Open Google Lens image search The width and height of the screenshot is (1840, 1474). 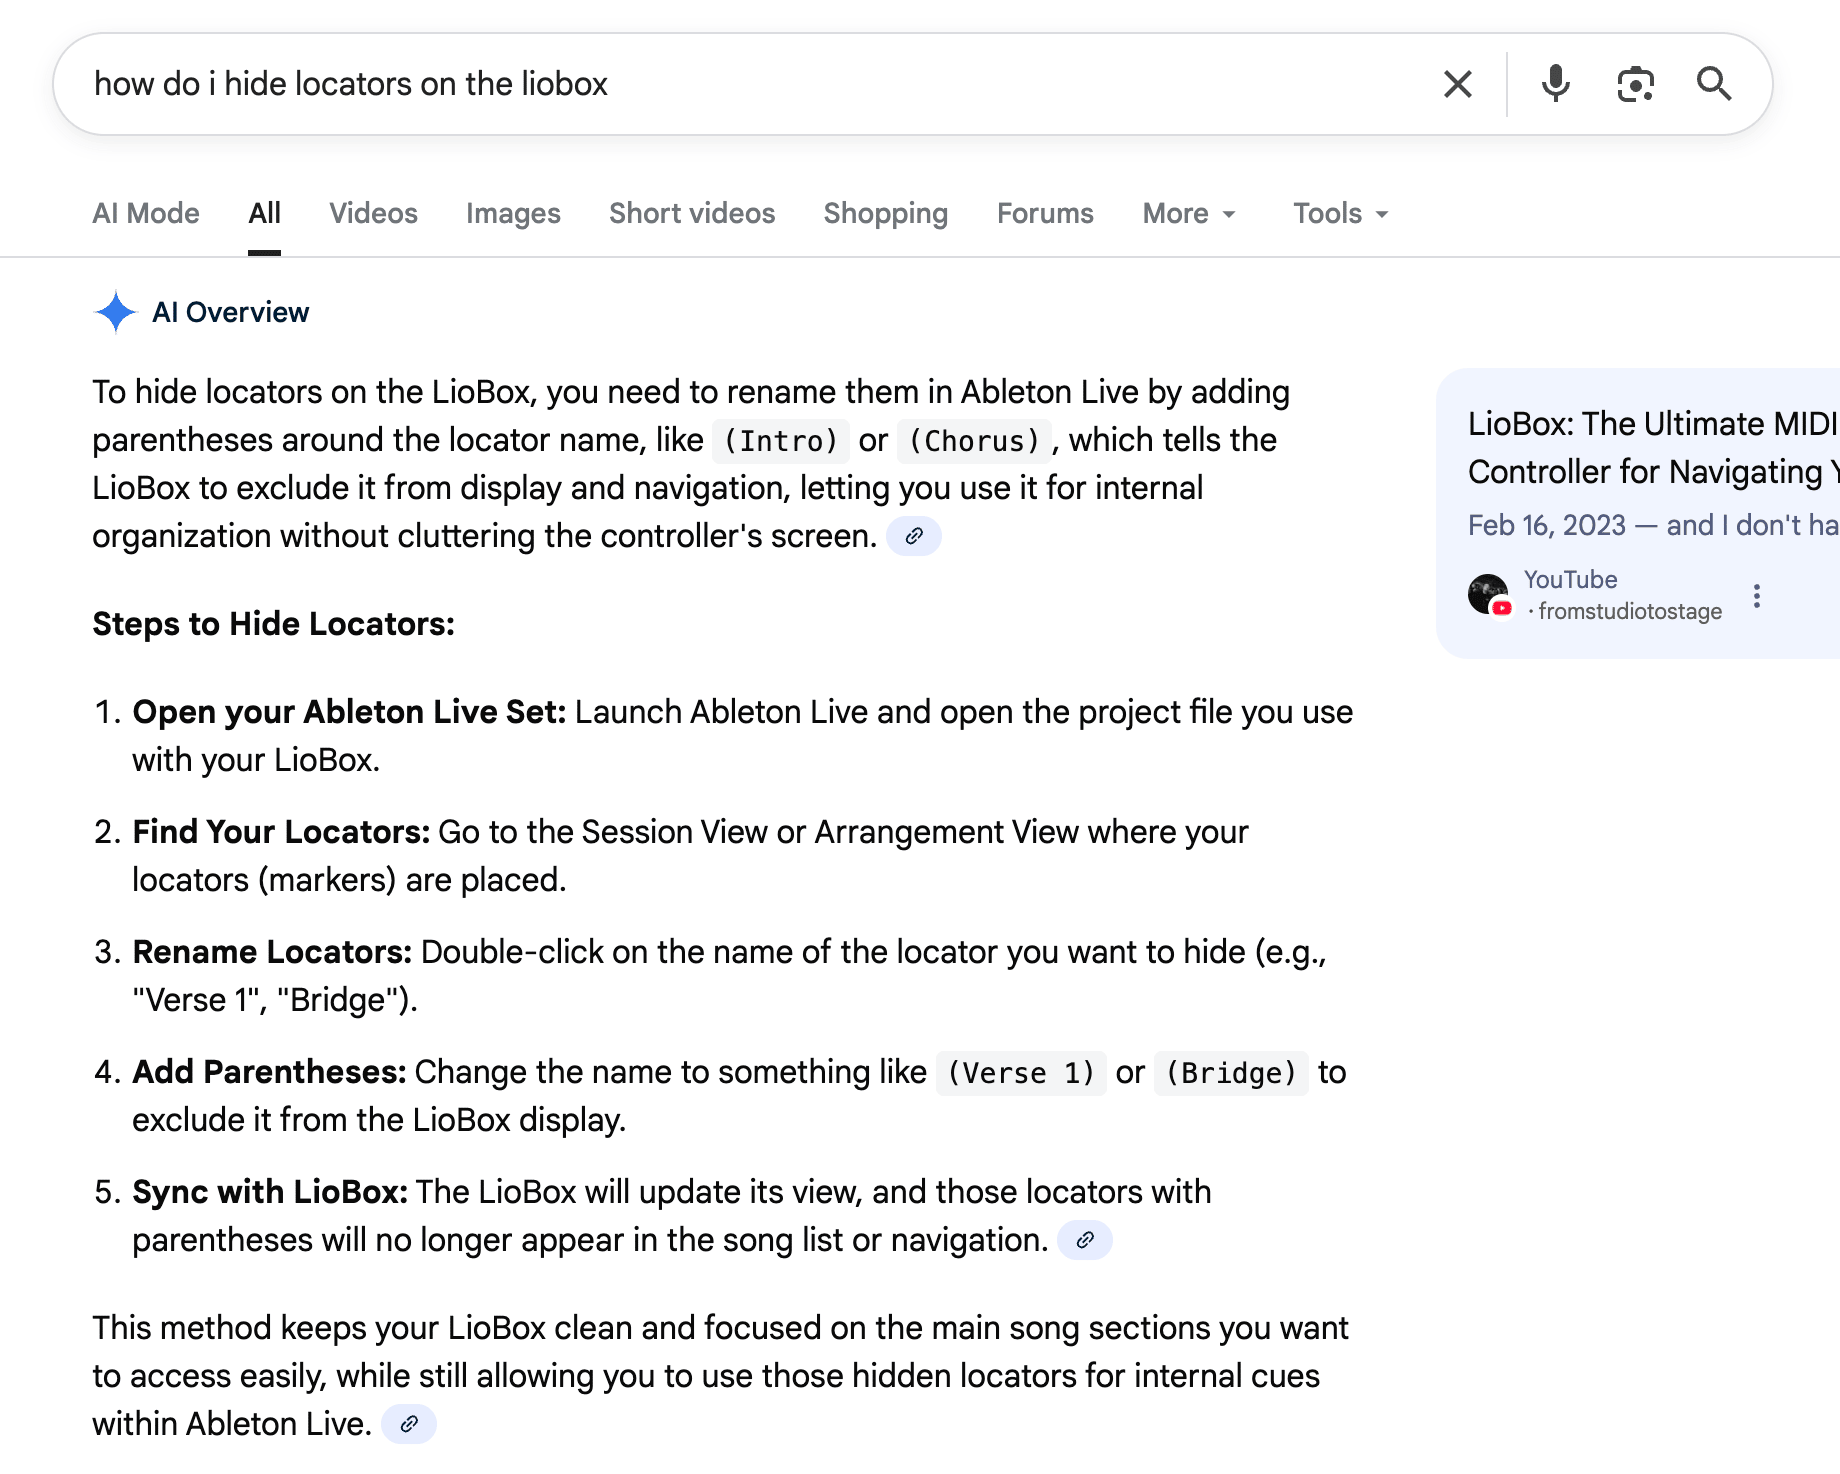[1635, 84]
